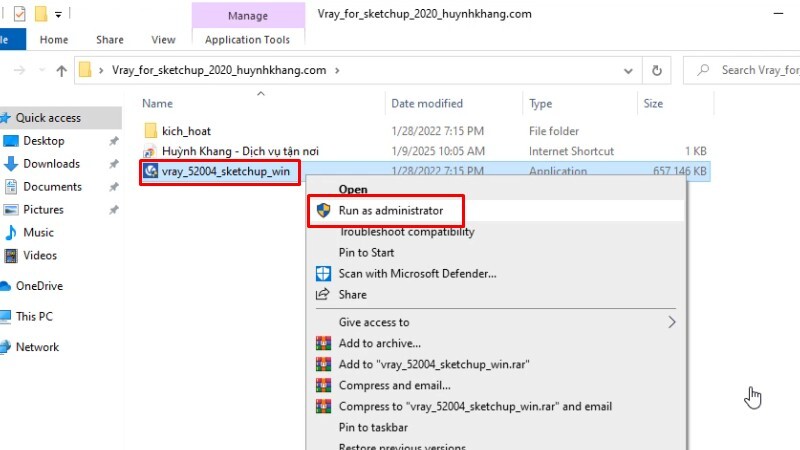800x450 pixels.
Task: Open the recent locations dropdown arrow
Action: tap(42, 70)
